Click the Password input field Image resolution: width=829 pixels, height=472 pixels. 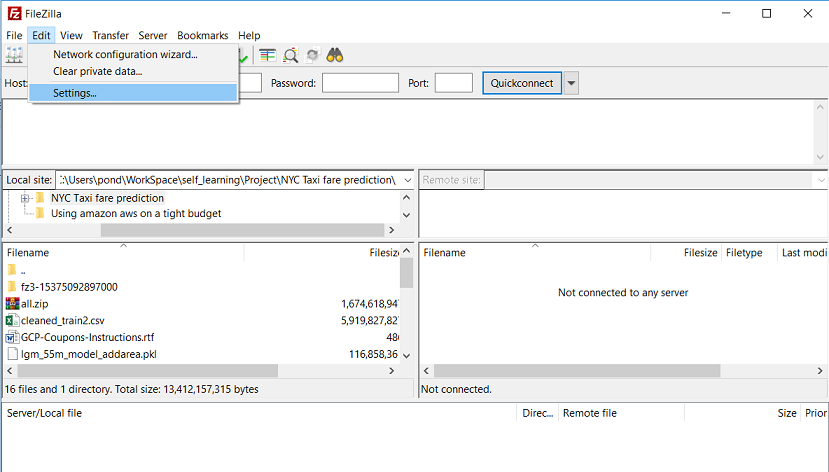(x=360, y=83)
